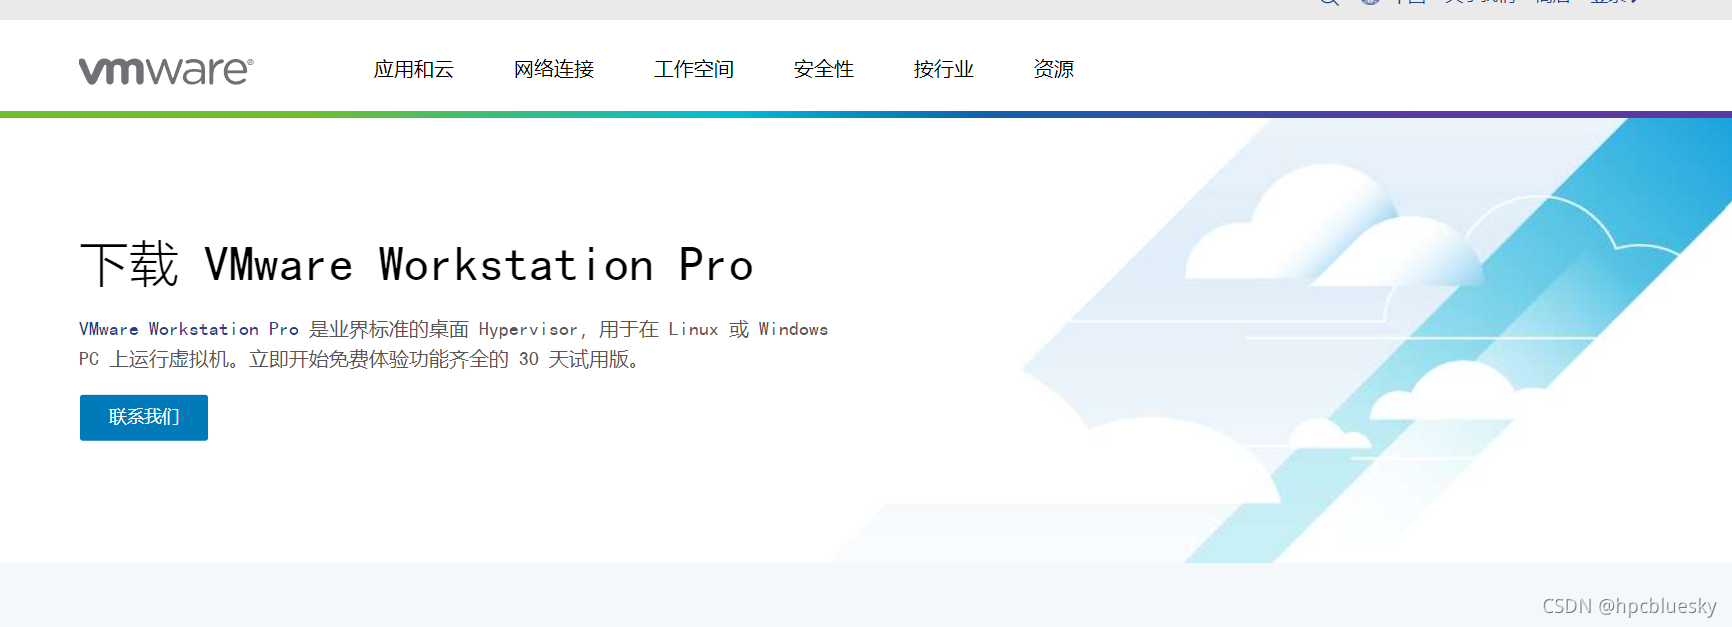Open the 网络连接 menu
The width and height of the screenshot is (1732, 627).
pos(553,69)
